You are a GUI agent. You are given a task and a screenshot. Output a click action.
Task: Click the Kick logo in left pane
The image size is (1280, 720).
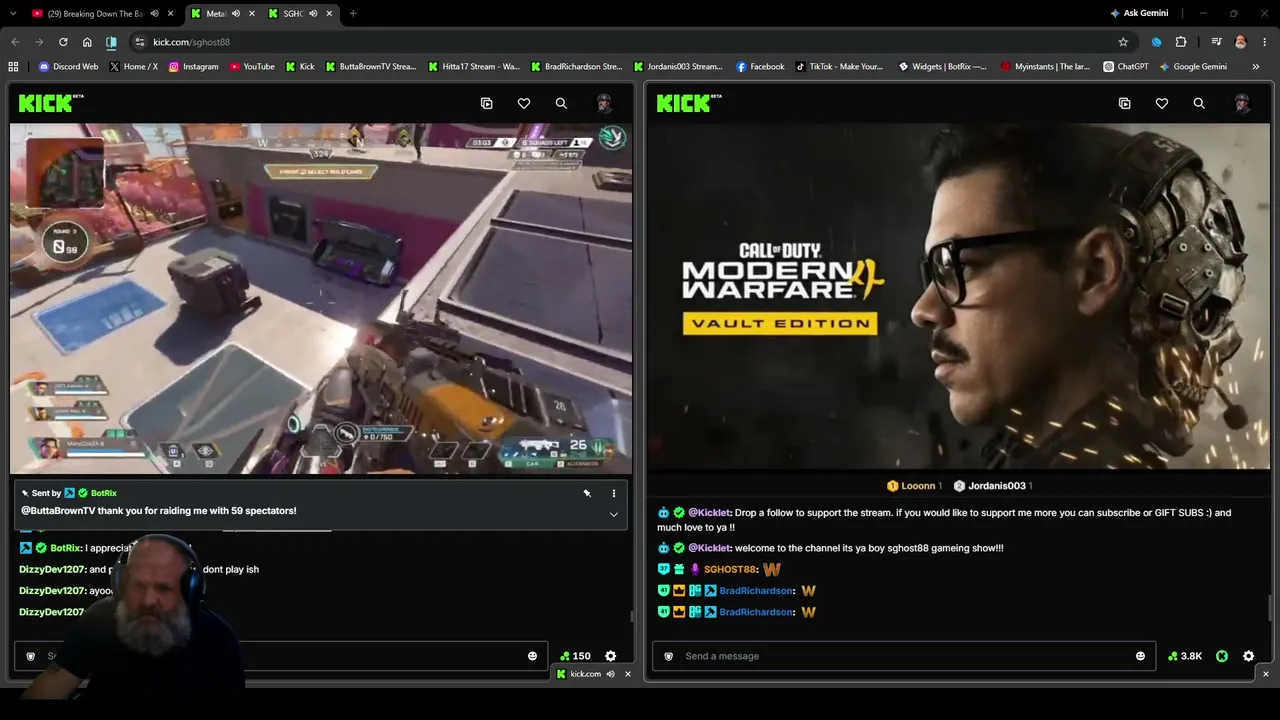click(50, 103)
